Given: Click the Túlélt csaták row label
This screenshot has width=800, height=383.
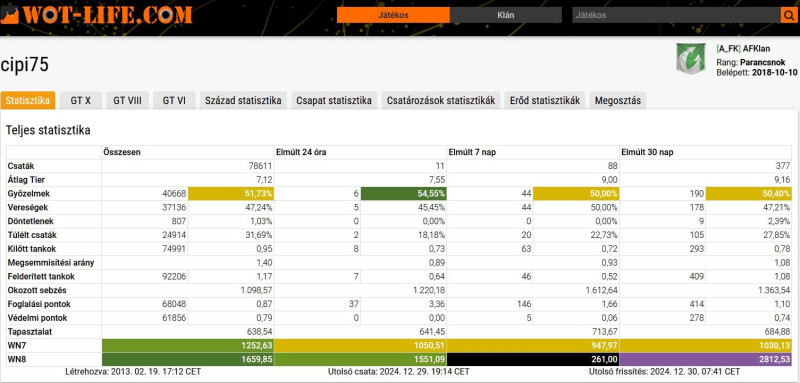Looking at the screenshot, I should [x=32, y=235].
